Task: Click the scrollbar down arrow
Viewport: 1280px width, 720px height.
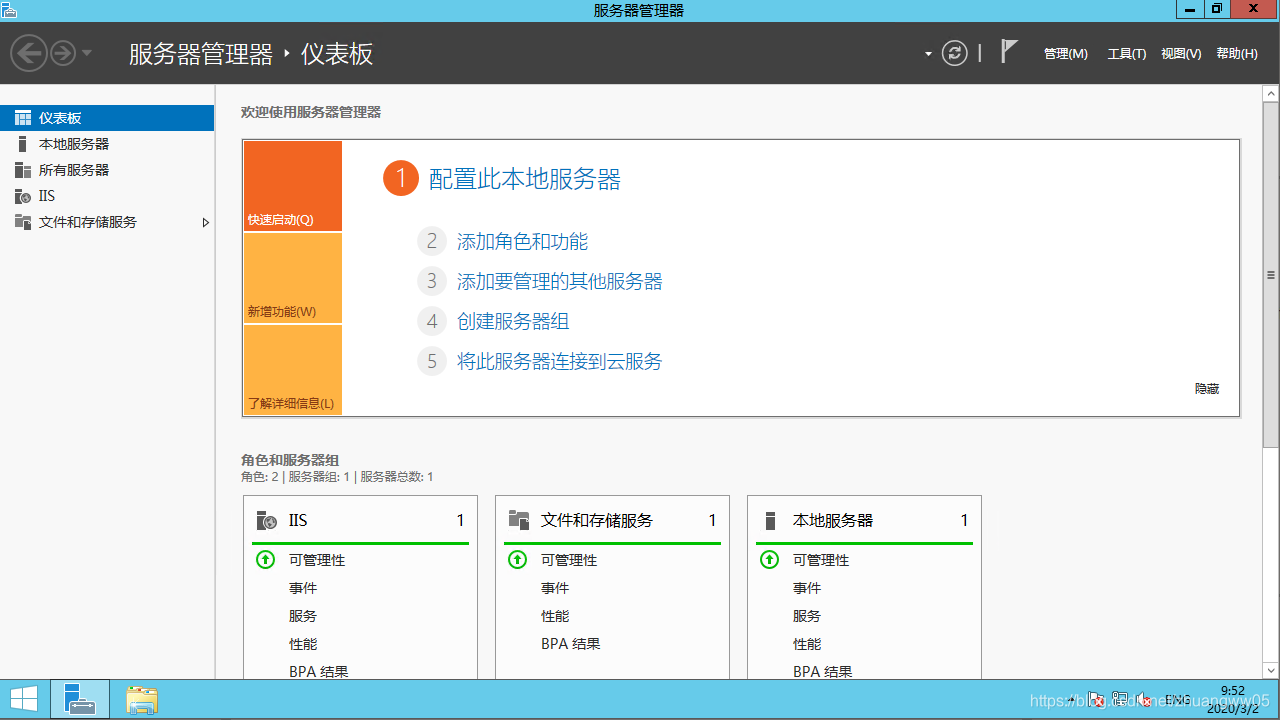Action: 1271,670
